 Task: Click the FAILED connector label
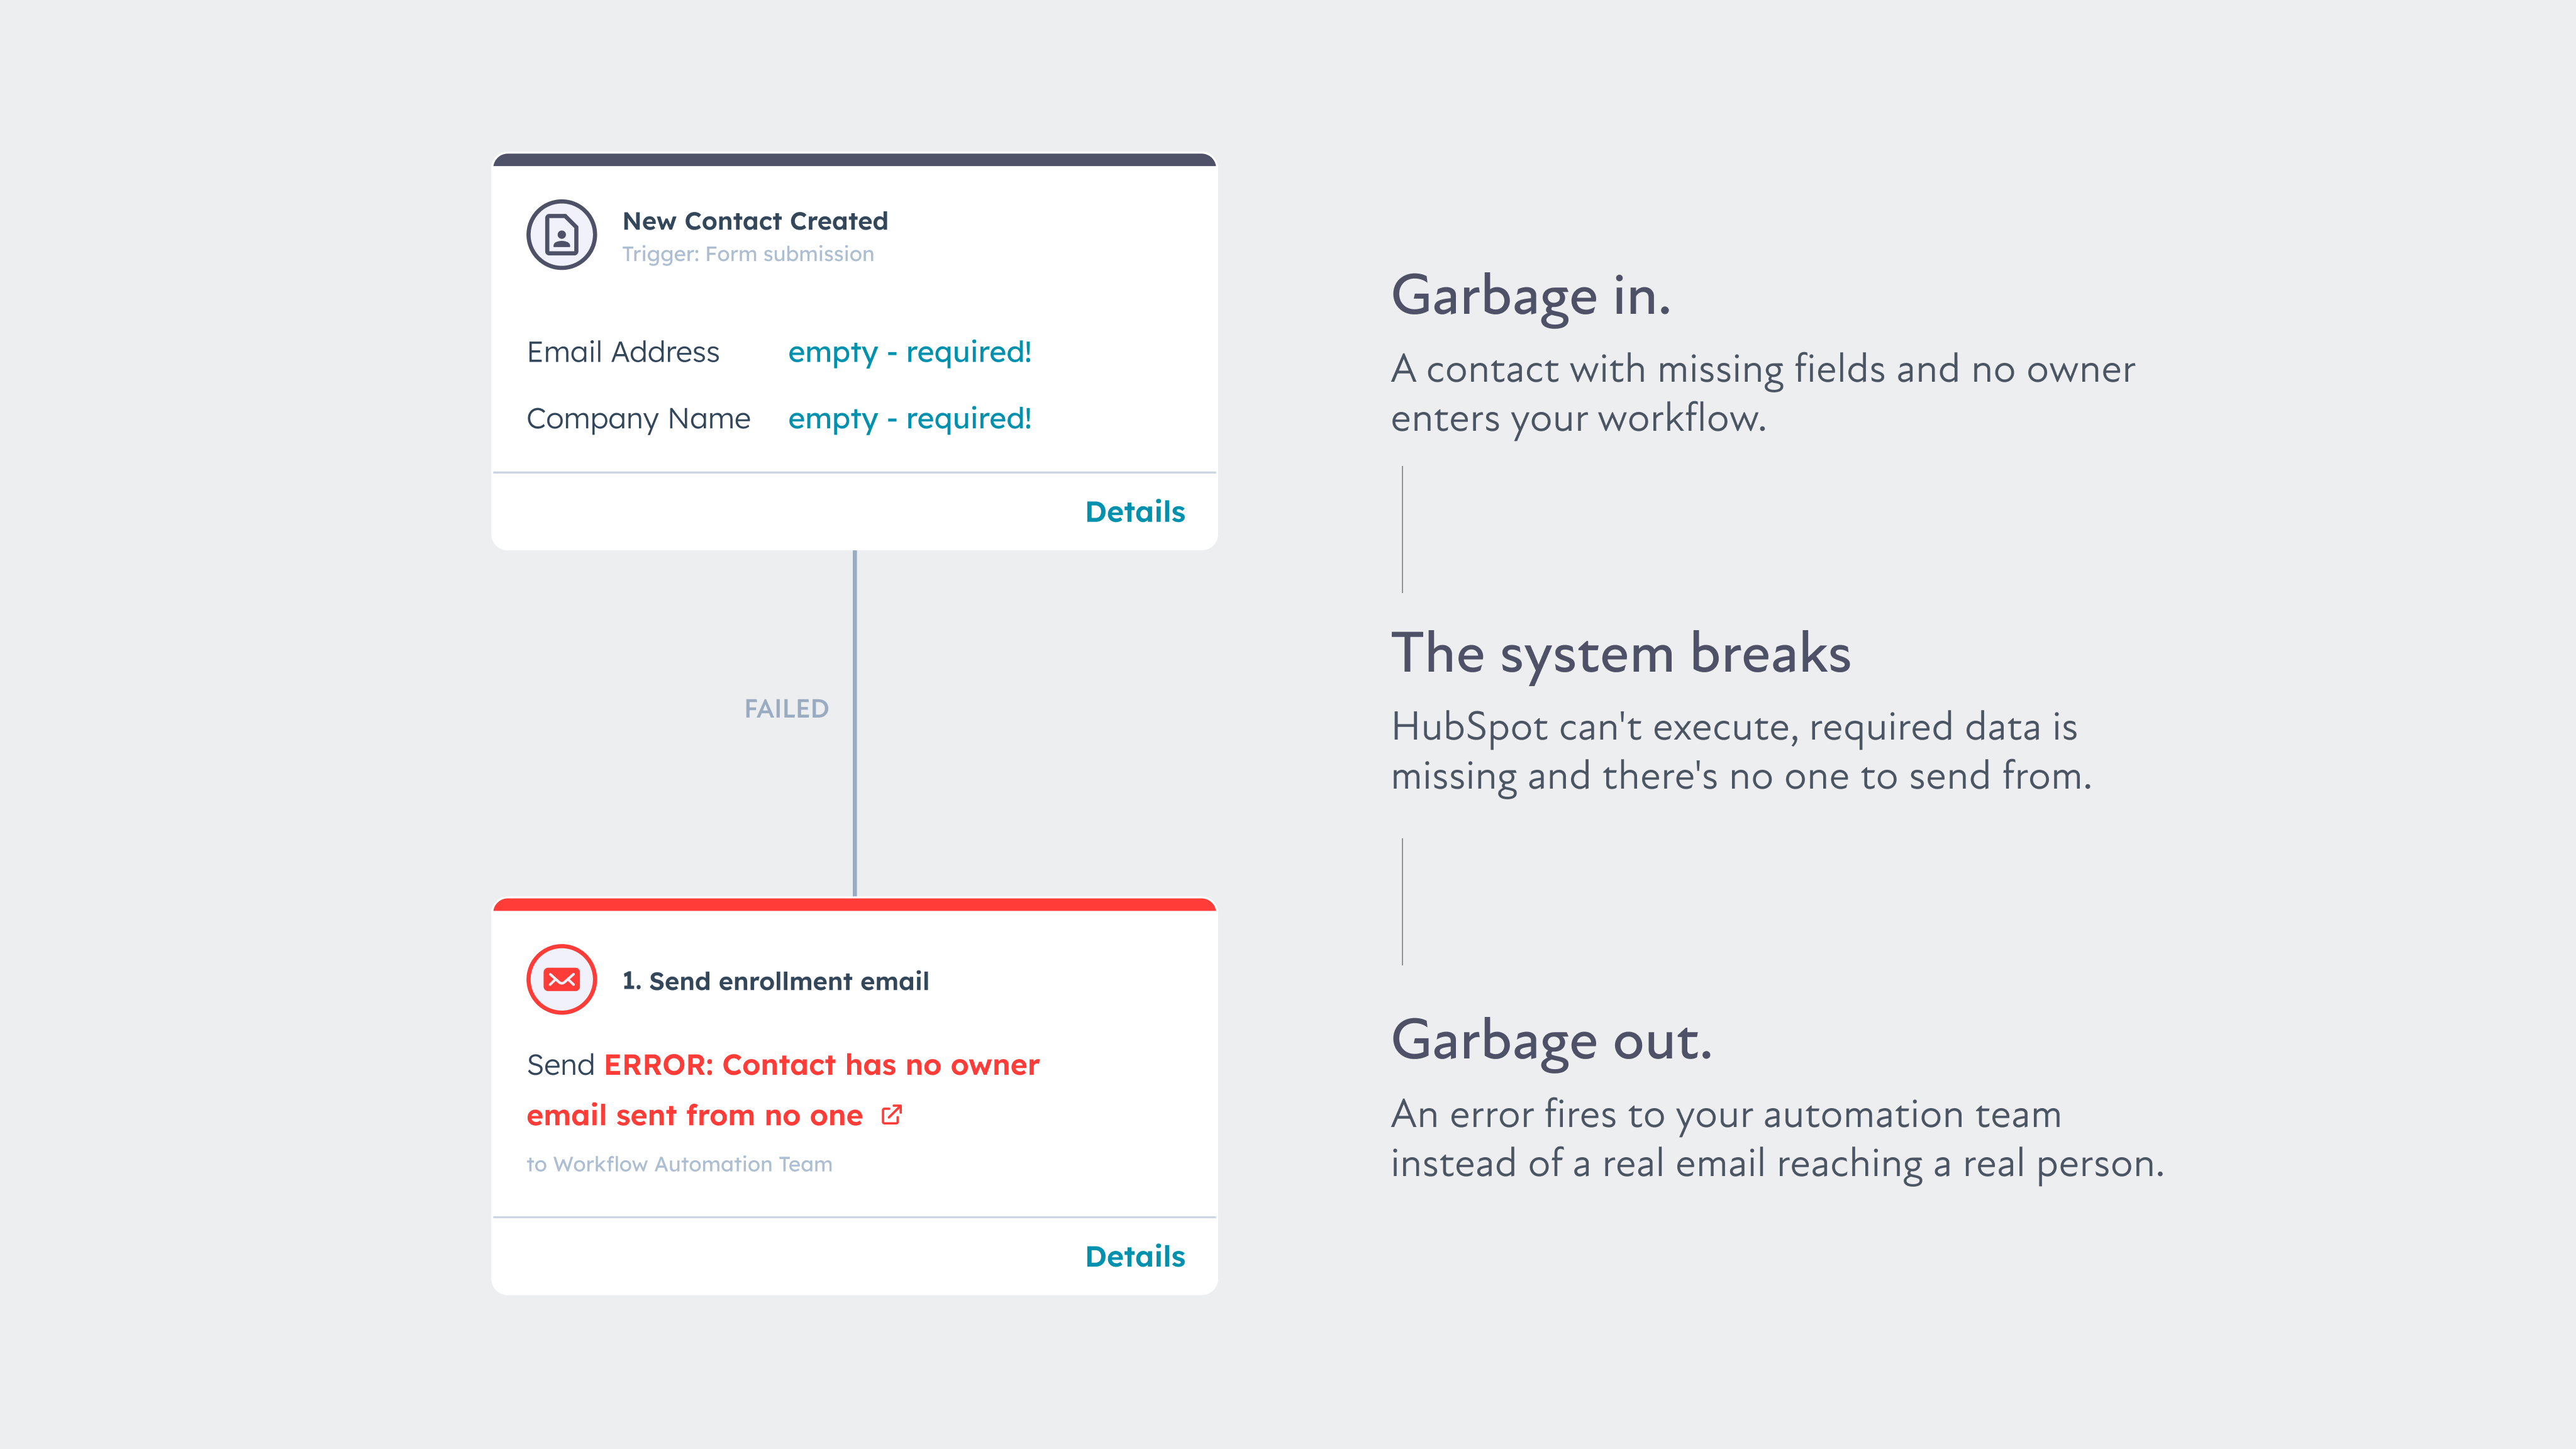pyautogui.click(x=786, y=709)
